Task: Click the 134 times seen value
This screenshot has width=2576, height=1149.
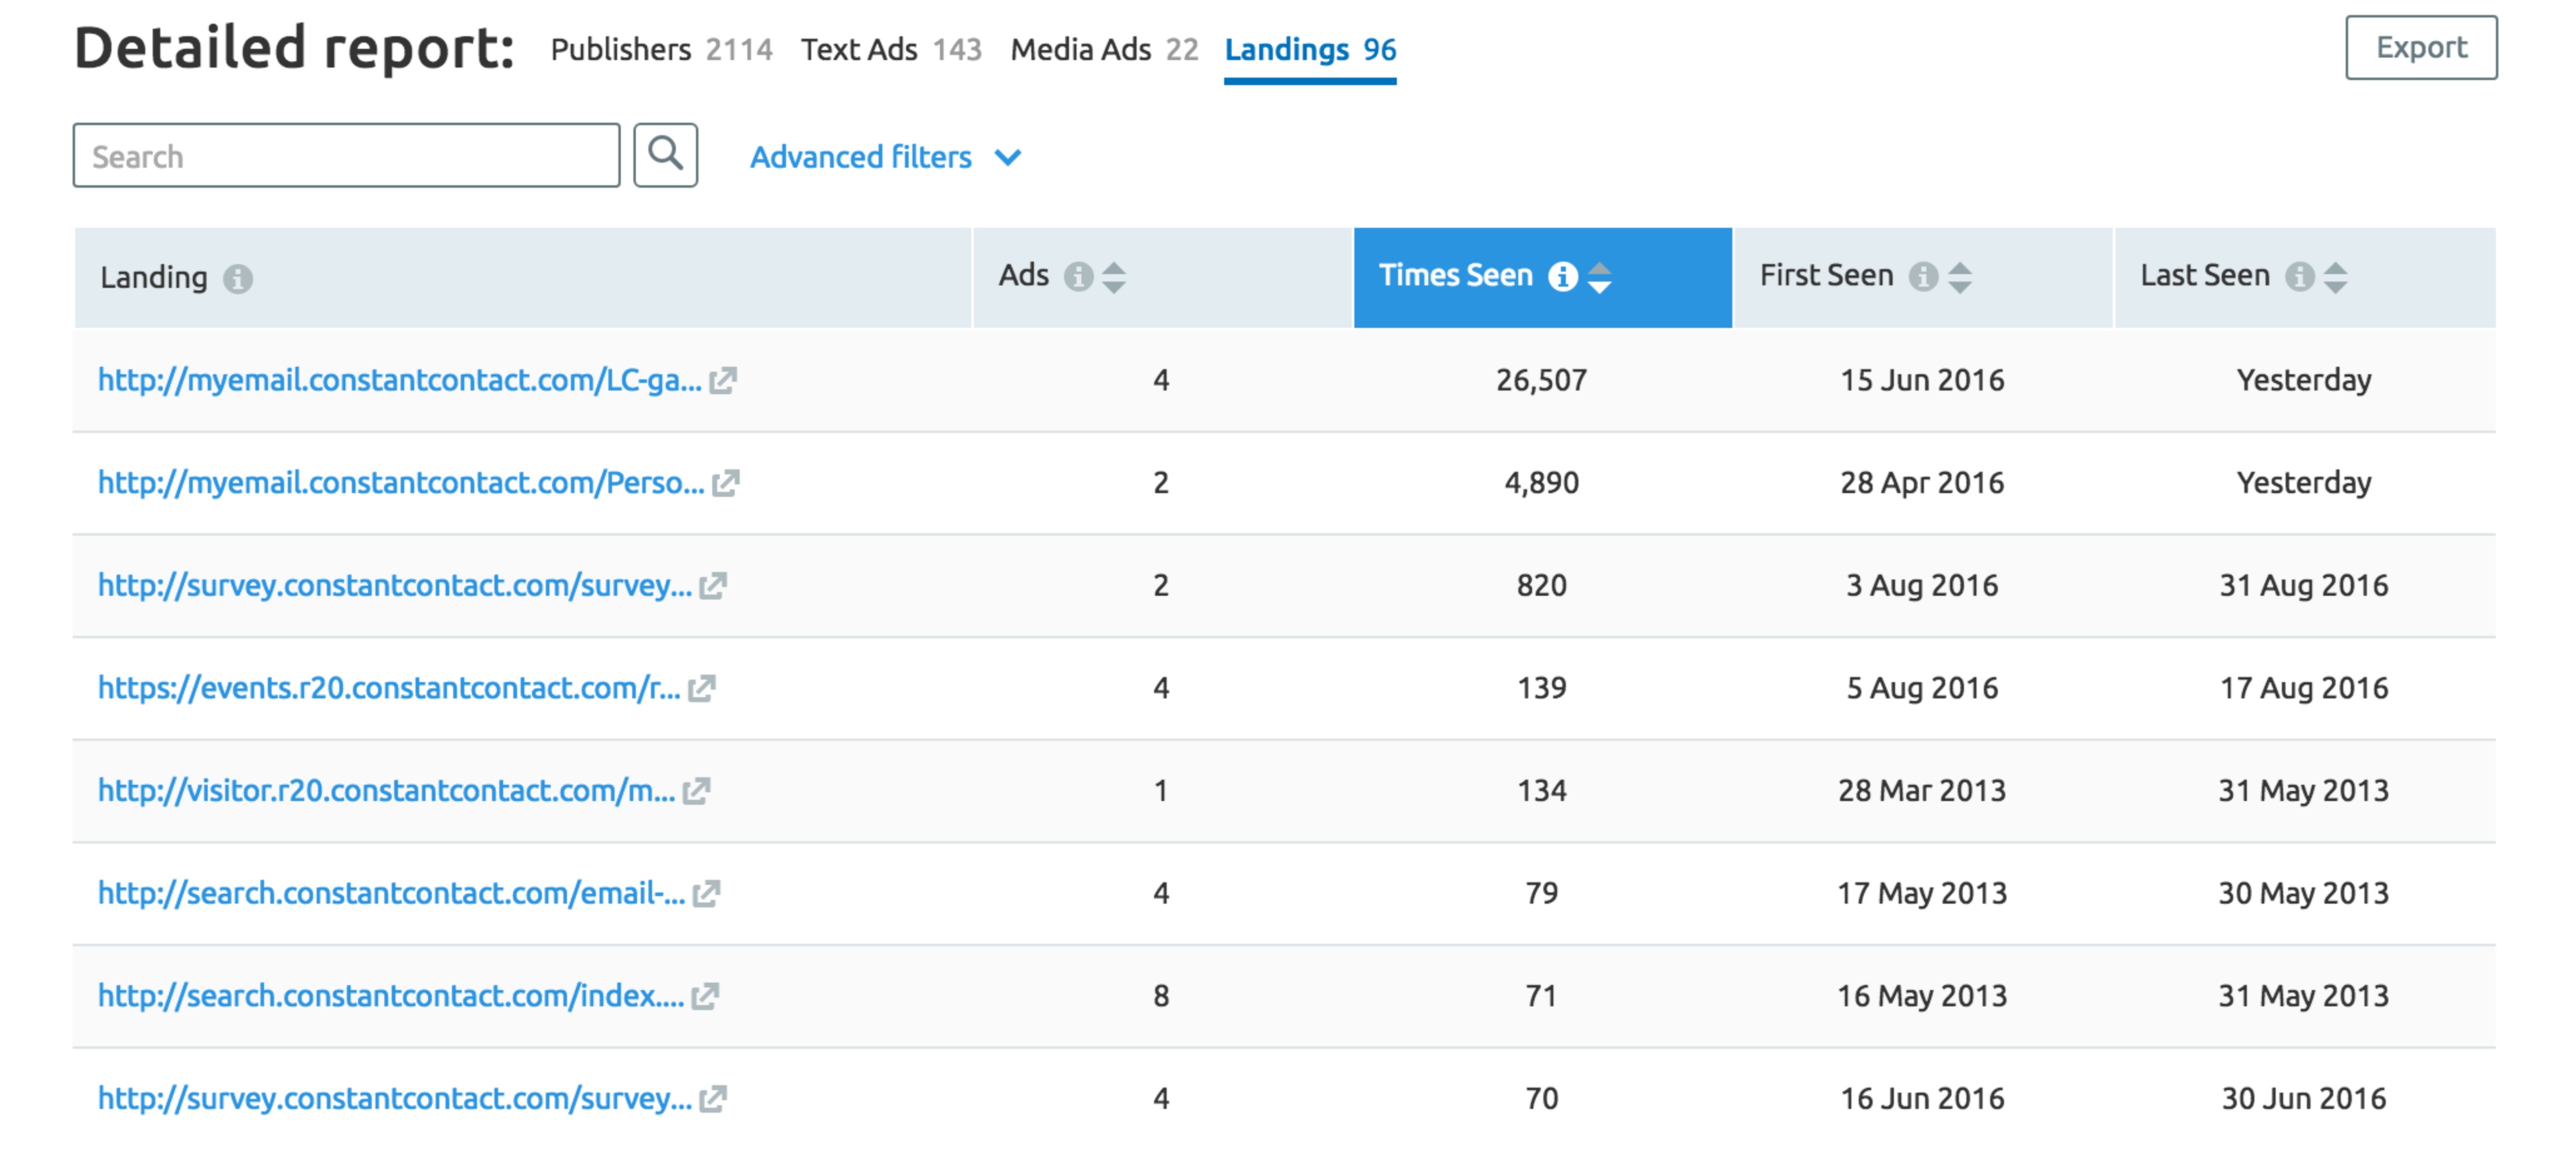Action: pyautogui.click(x=1541, y=791)
